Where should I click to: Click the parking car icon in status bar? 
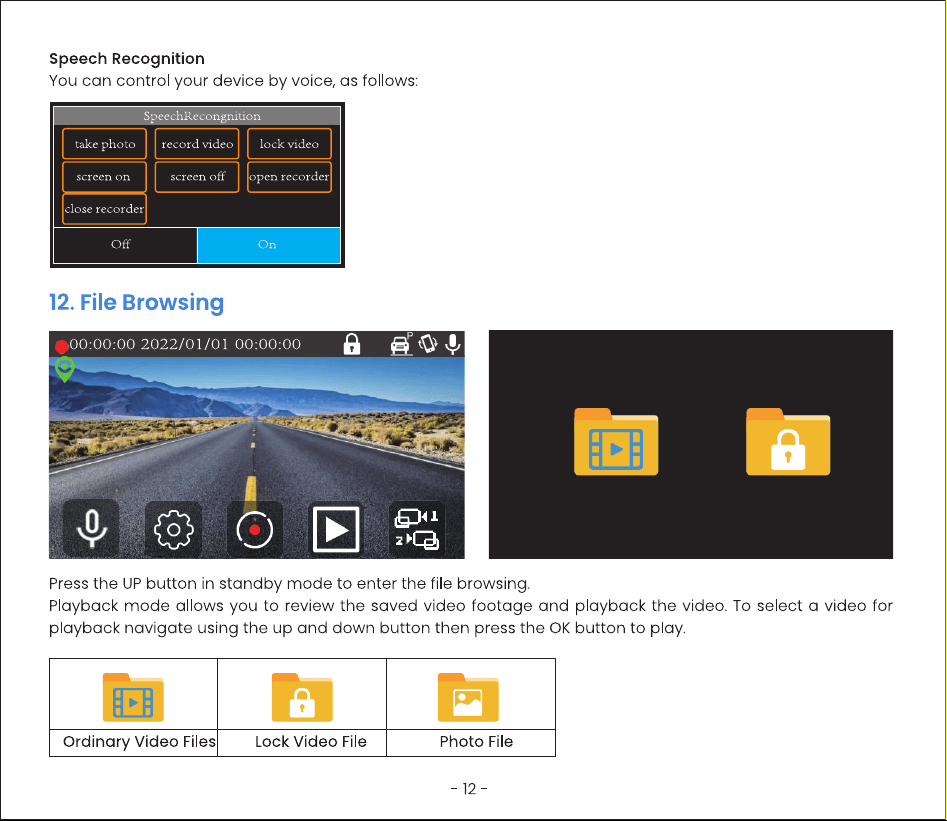[401, 344]
